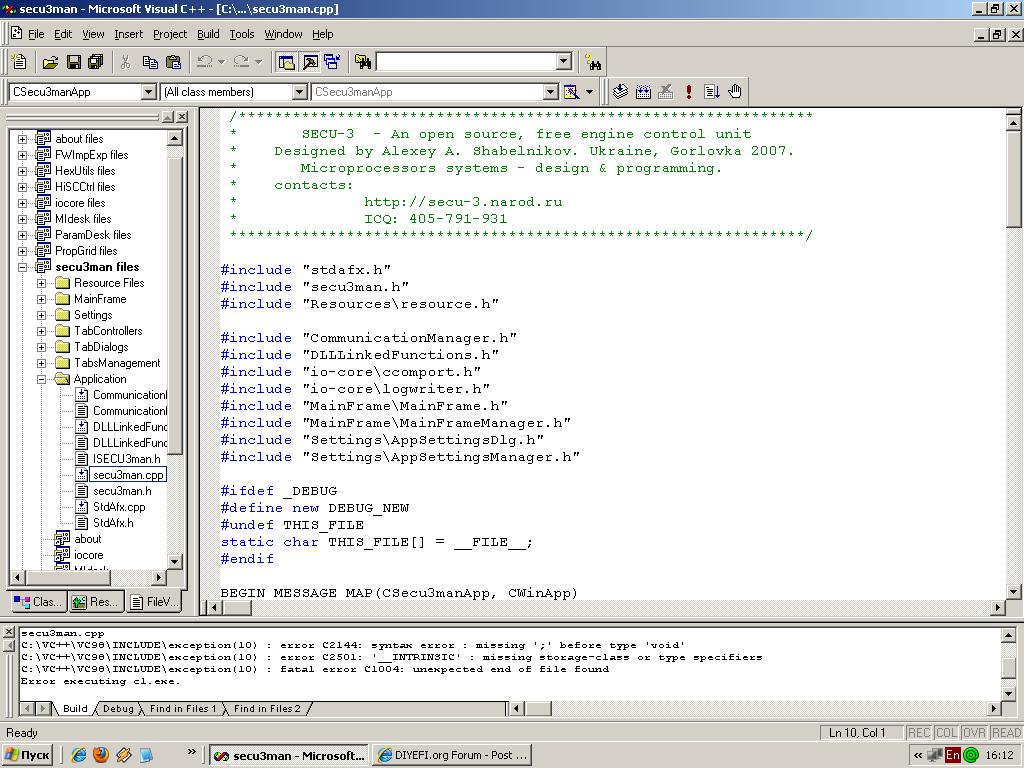Viewport: 1024px width, 768px height.
Task: Click the Insert/Remove Breakpoint hand icon
Action: pos(735,92)
